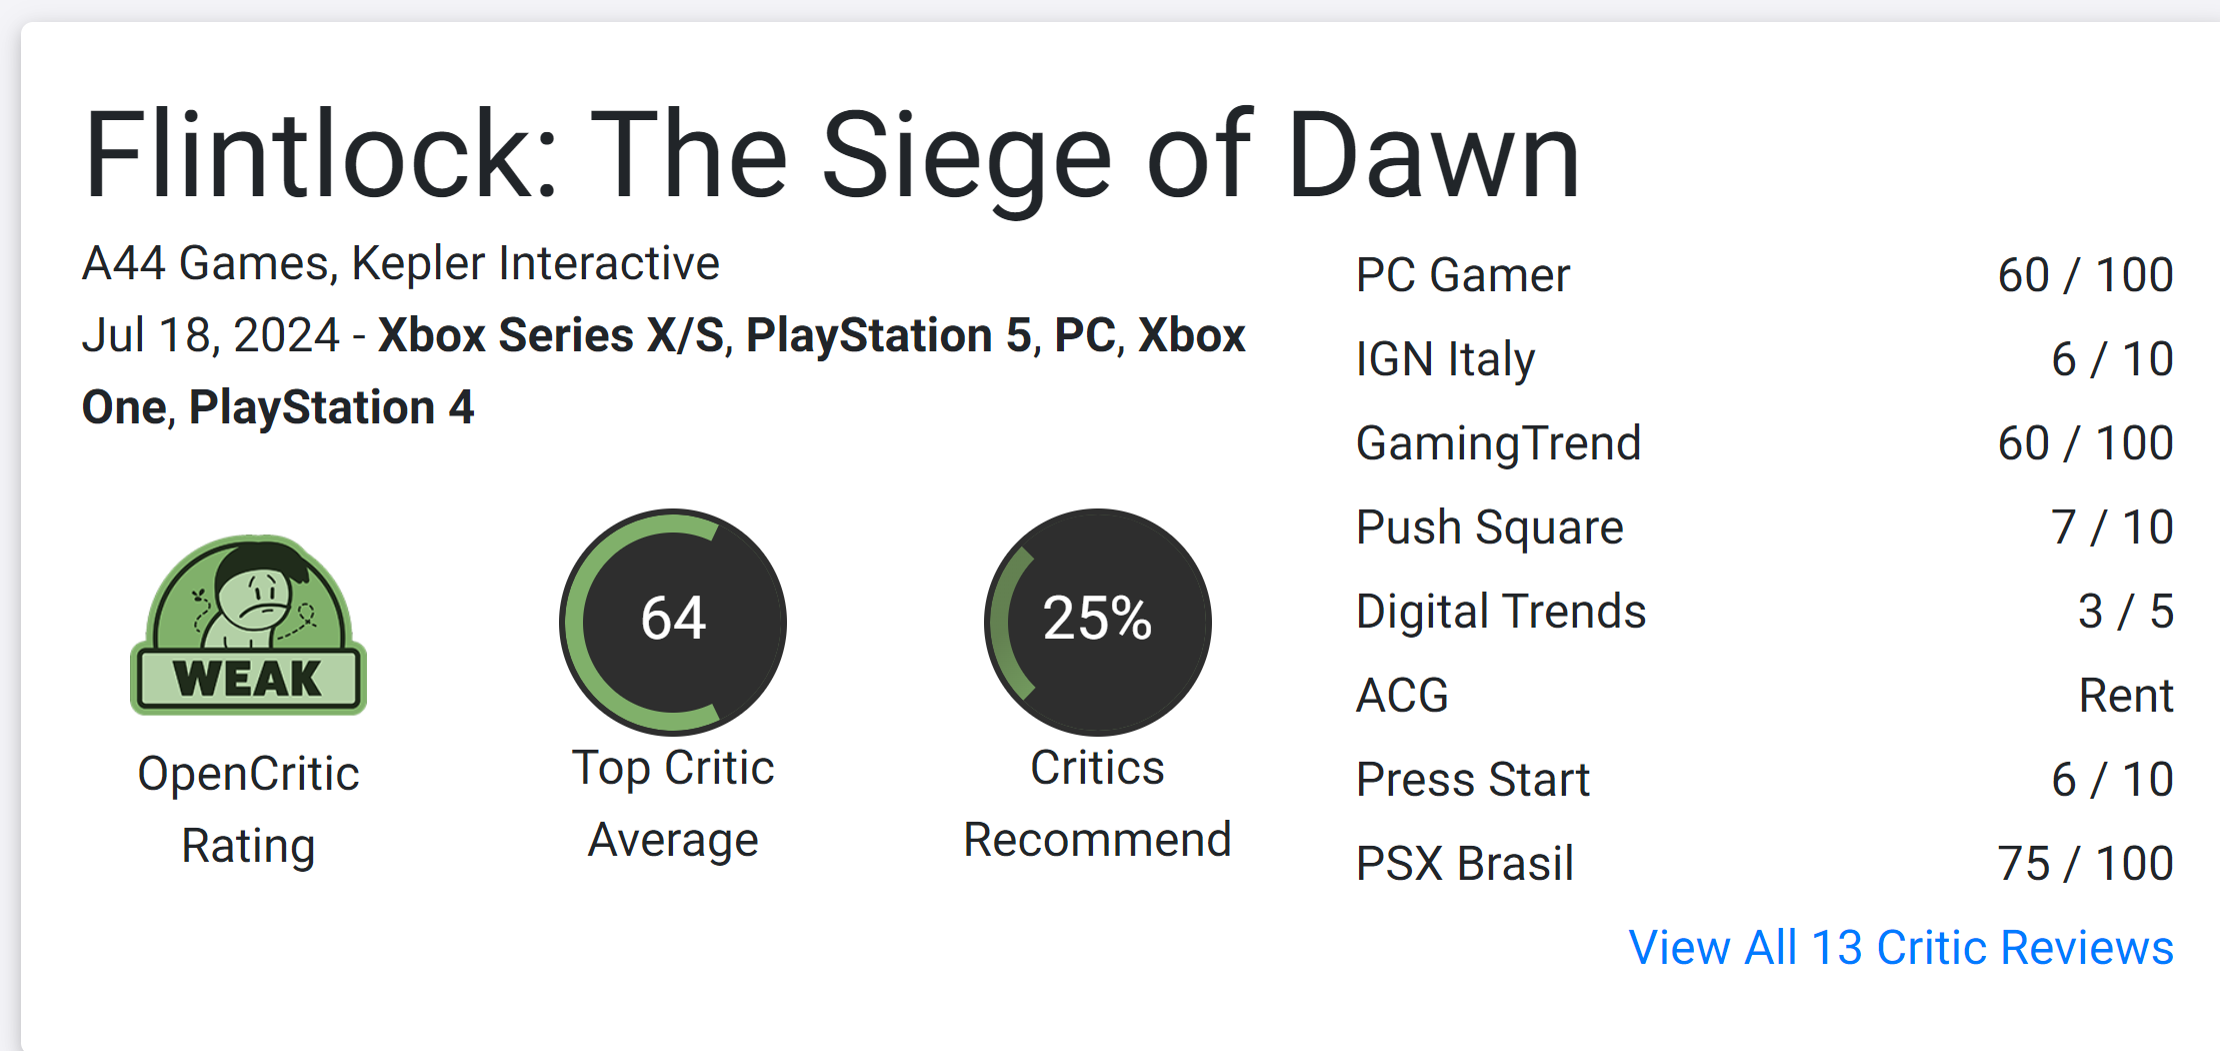Viewport: 2220px width, 1051px height.
Task: Open the PC Gamer review row
Action: pos(1765,275)
